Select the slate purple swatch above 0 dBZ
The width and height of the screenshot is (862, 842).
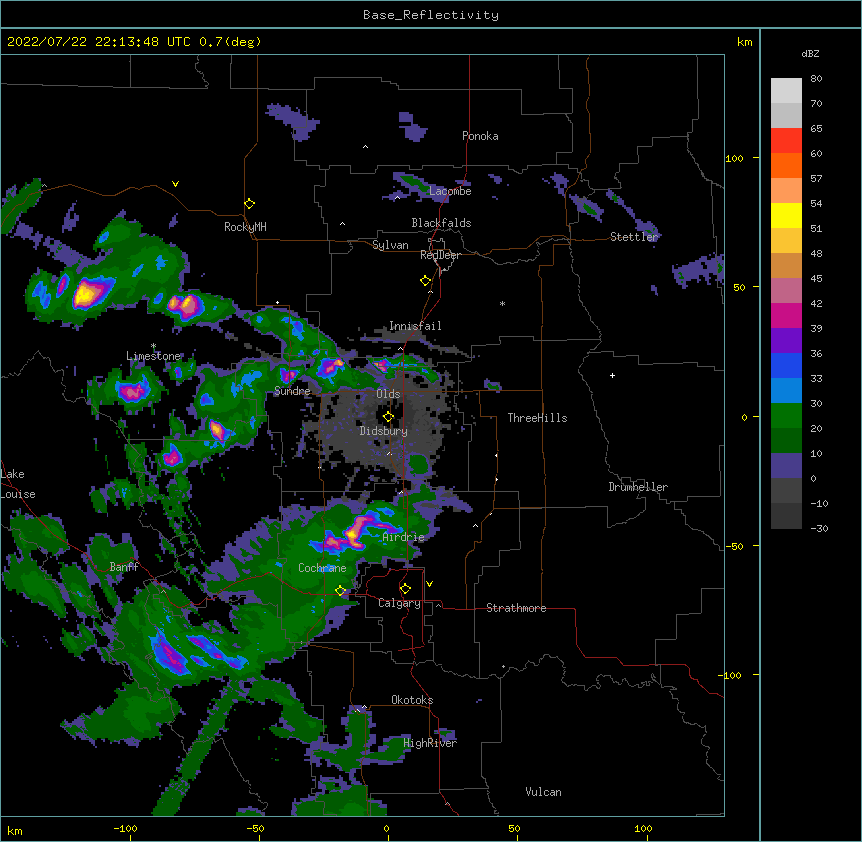(786, 466)
